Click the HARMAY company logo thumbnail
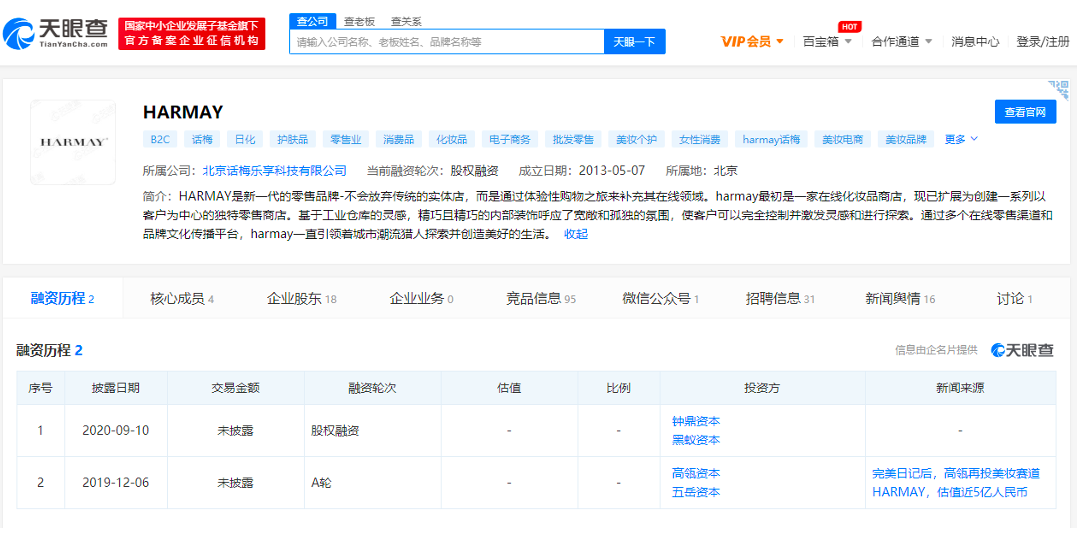 pyautogui.click(x=72, y=142)
